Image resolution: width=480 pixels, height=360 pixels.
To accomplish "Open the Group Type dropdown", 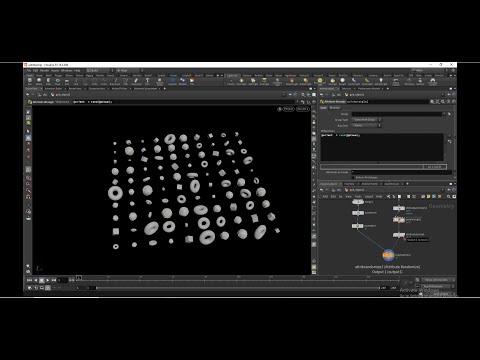I will (x=367, y=120).
